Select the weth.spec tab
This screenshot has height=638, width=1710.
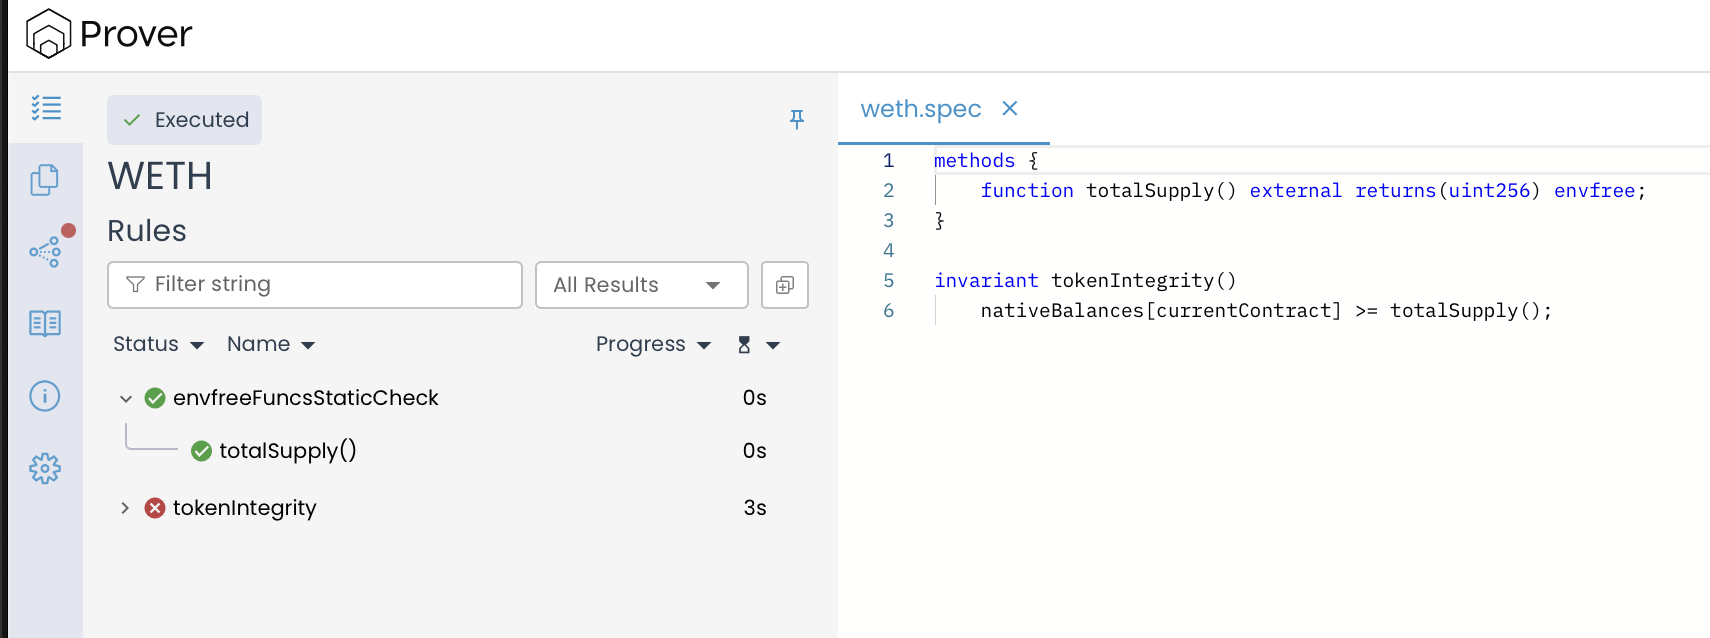click(x=920, y=109)
